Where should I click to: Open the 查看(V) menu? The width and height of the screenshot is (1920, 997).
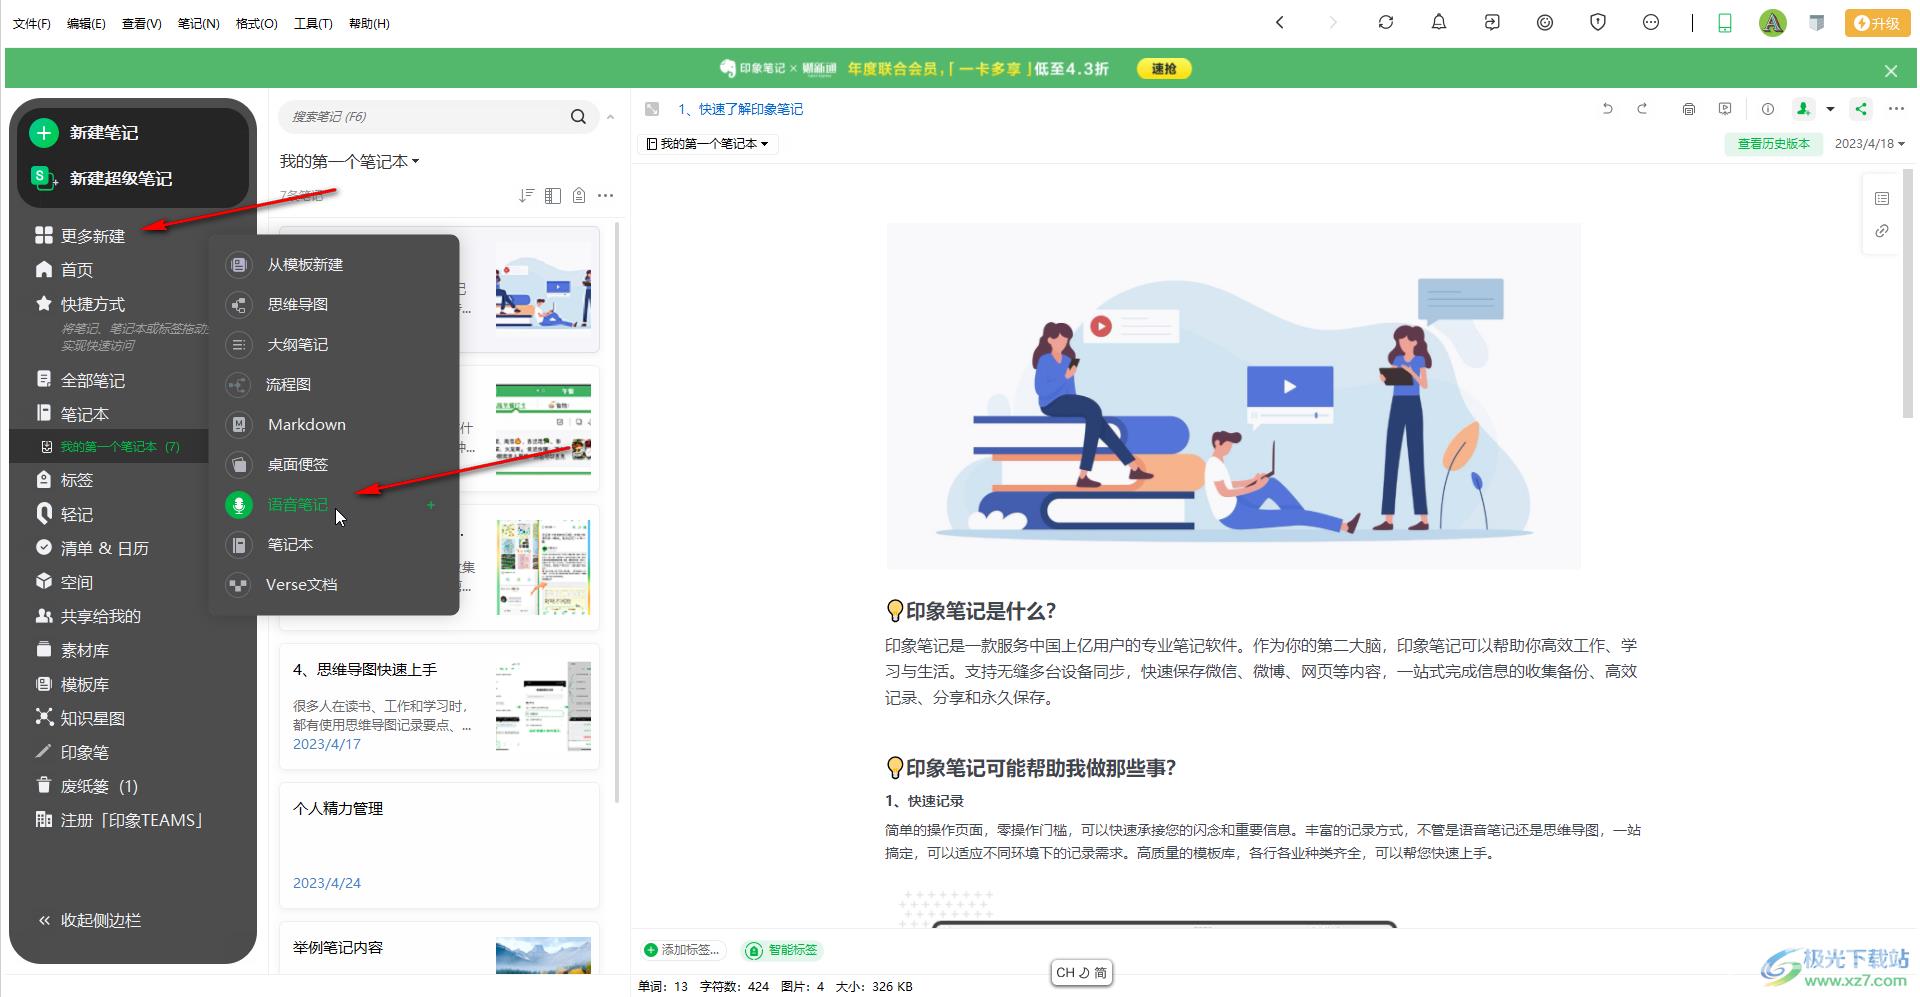click(142, 23)
